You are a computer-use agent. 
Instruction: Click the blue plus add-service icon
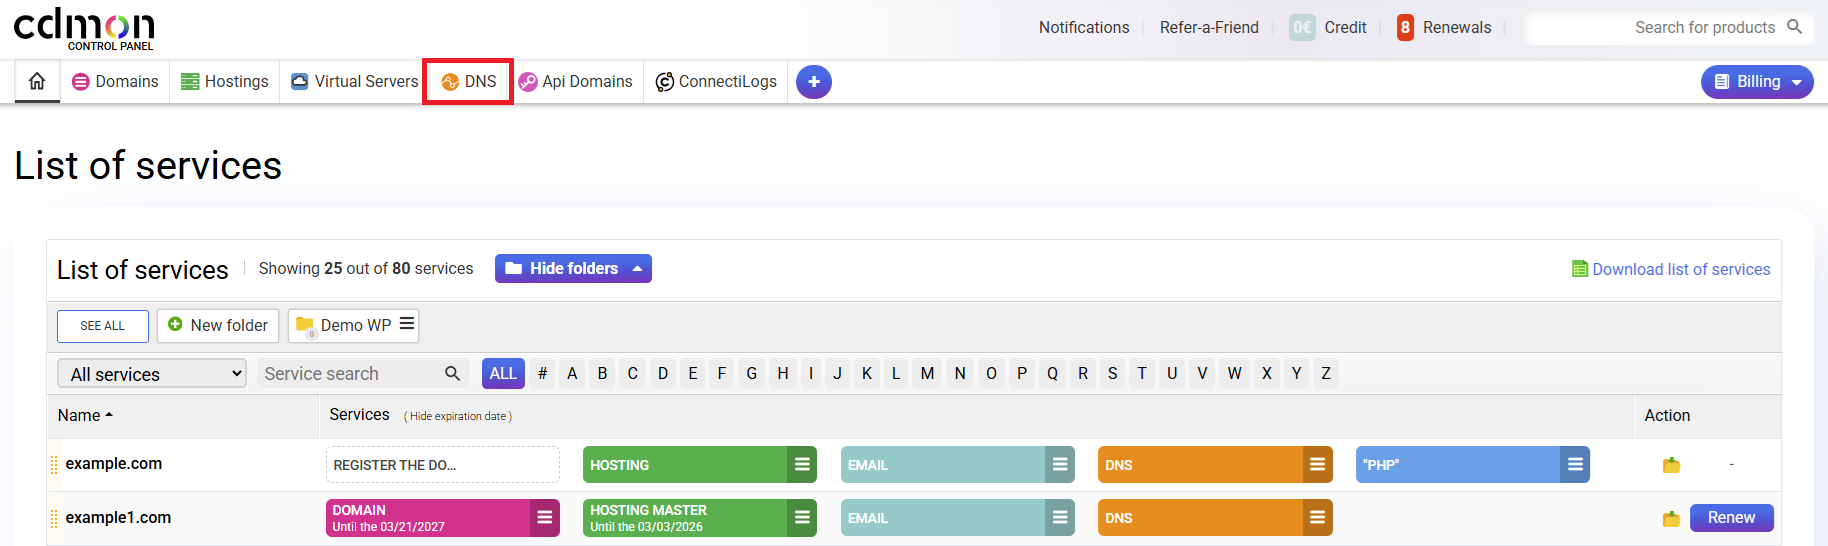(x=813, y=82)
